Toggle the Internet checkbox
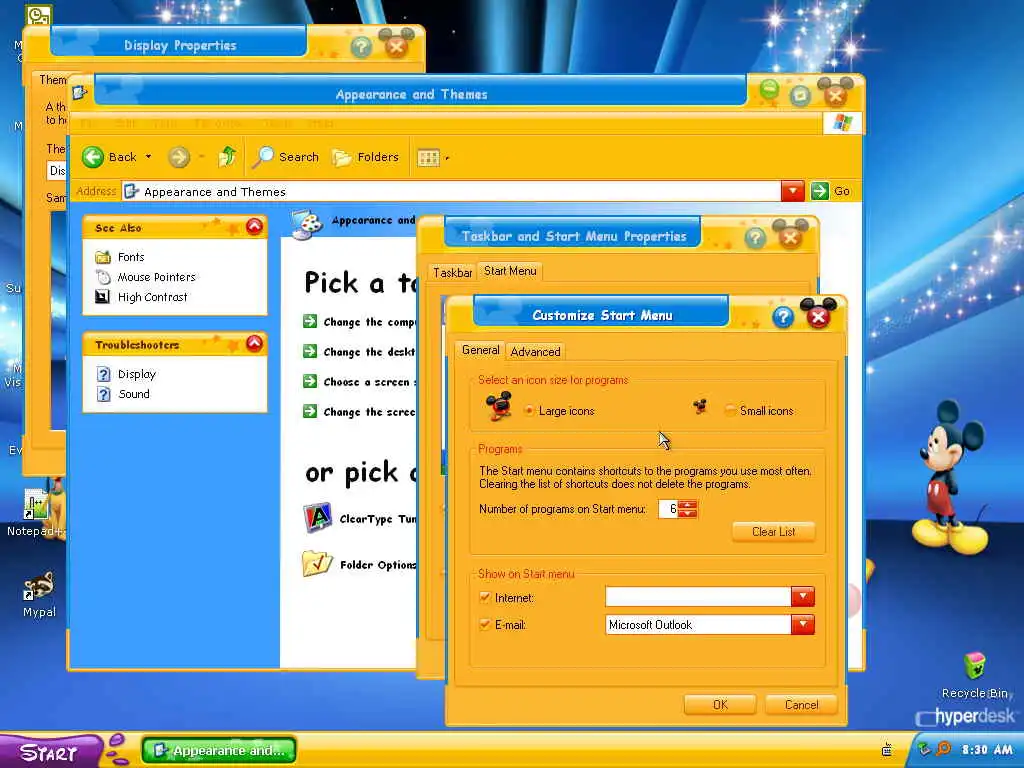This screenshot has width=1024, height=768. [485, 598]
